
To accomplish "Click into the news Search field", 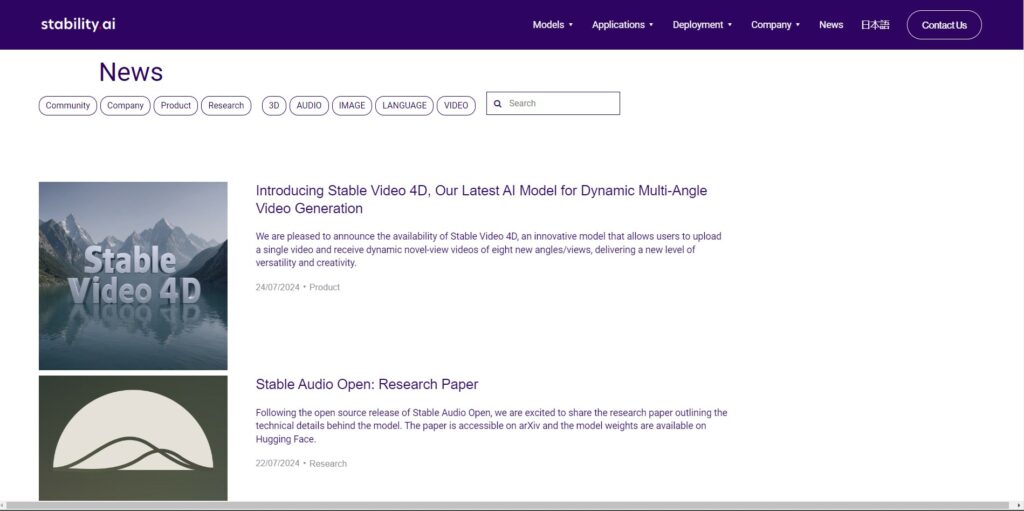I will click(x=553, y=103).
